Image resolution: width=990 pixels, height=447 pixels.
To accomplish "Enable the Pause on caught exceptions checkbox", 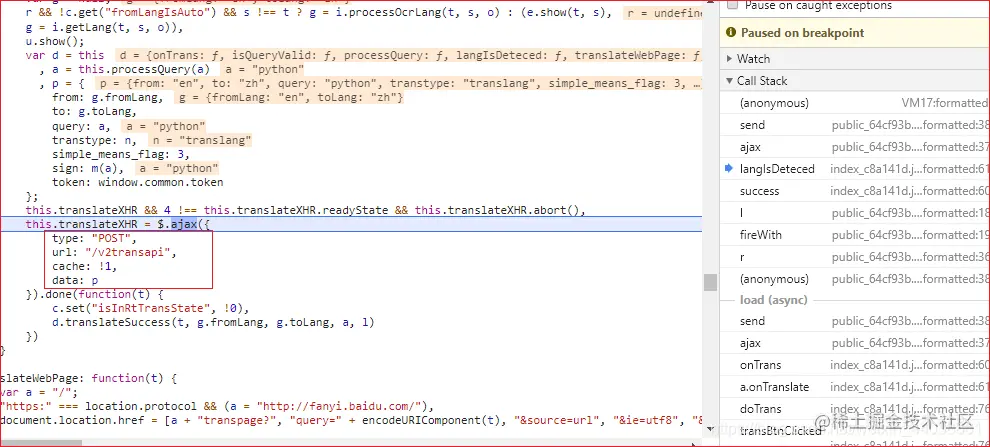I will tap(732, 5).
